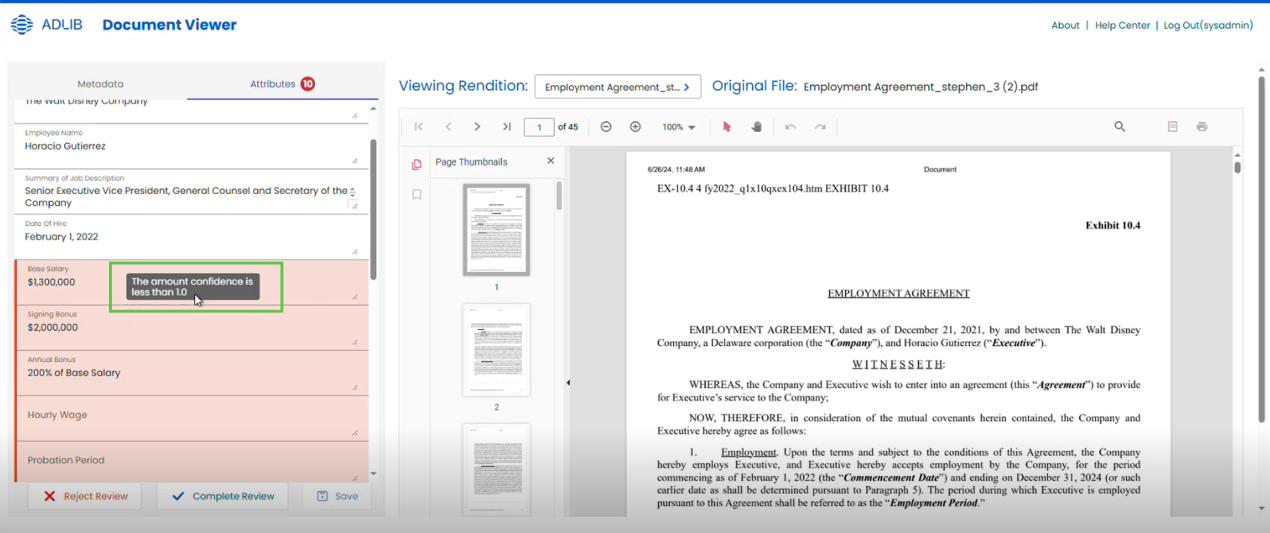Toggle page thumbnails sidebar icon
Image resolution: width=1270 pixels, height=533 pixels.
(x=417, y=165)
